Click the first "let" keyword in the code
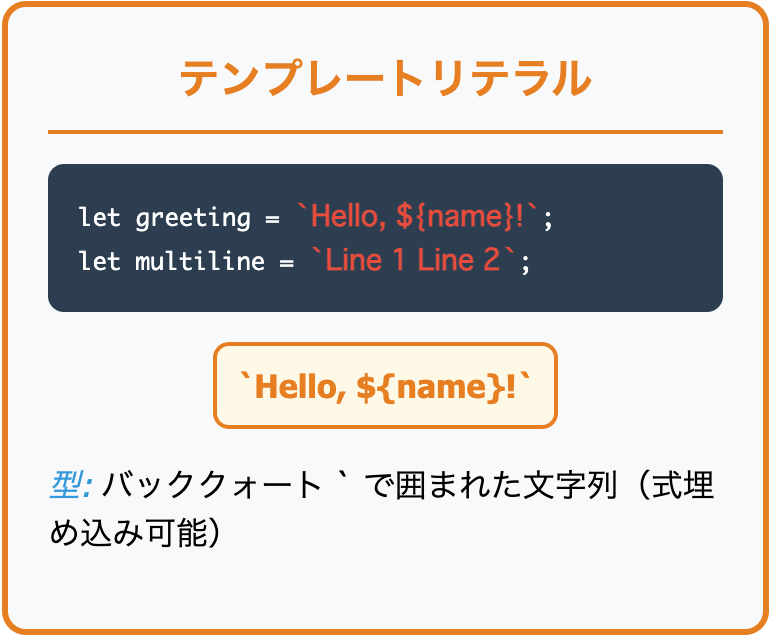 [99, 217]
